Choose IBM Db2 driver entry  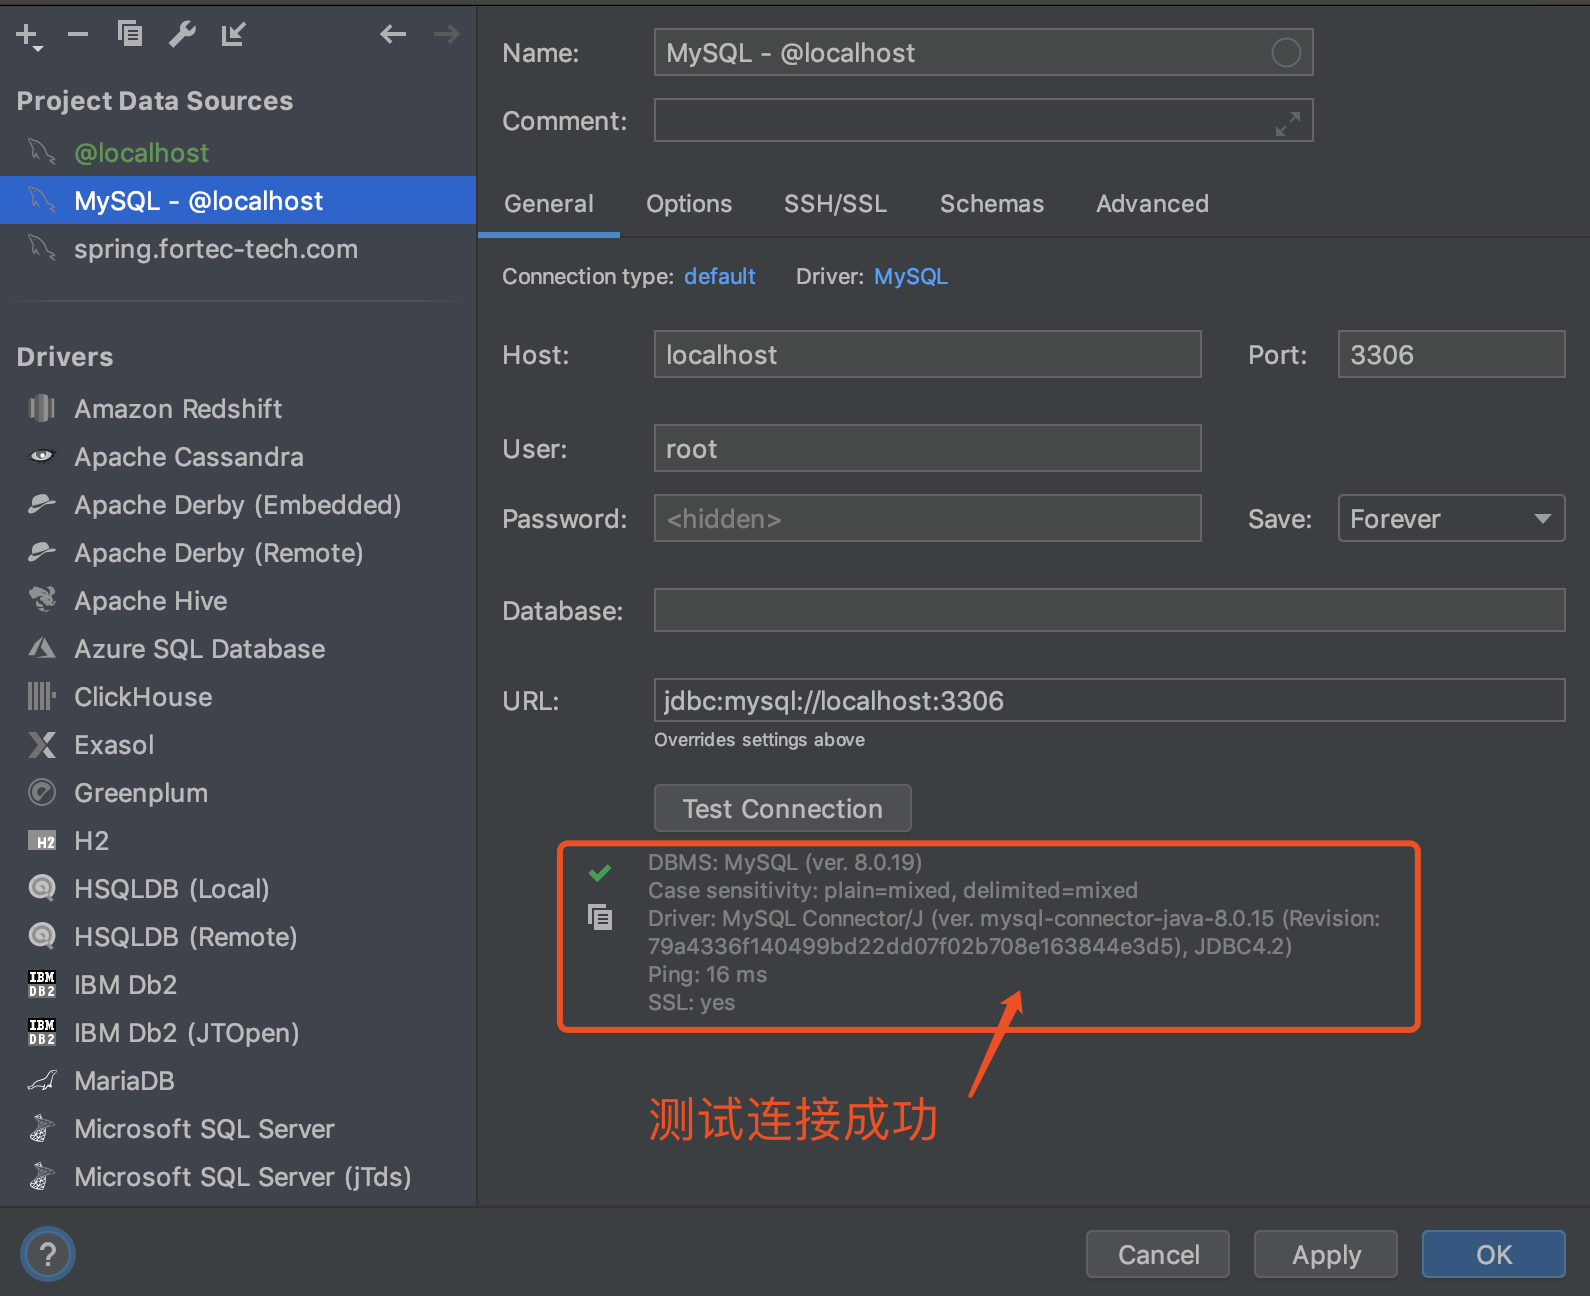238,984
